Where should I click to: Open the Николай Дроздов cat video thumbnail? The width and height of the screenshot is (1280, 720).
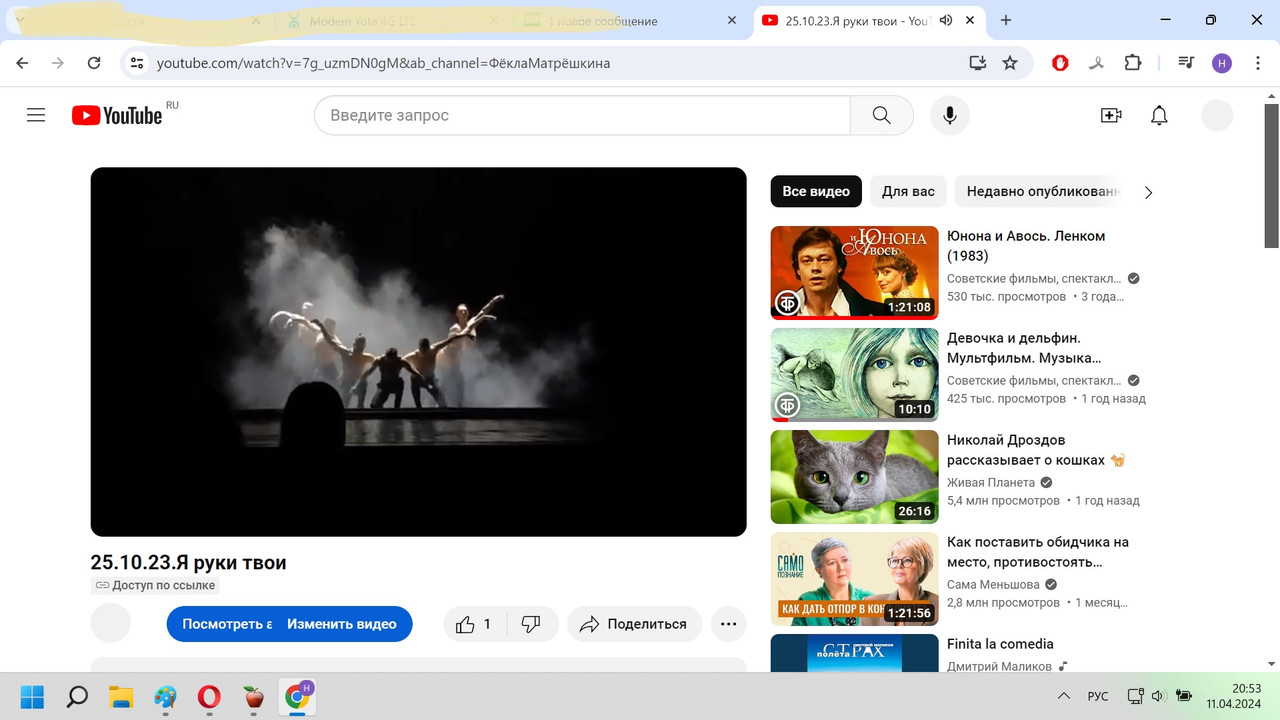(855, 477)
